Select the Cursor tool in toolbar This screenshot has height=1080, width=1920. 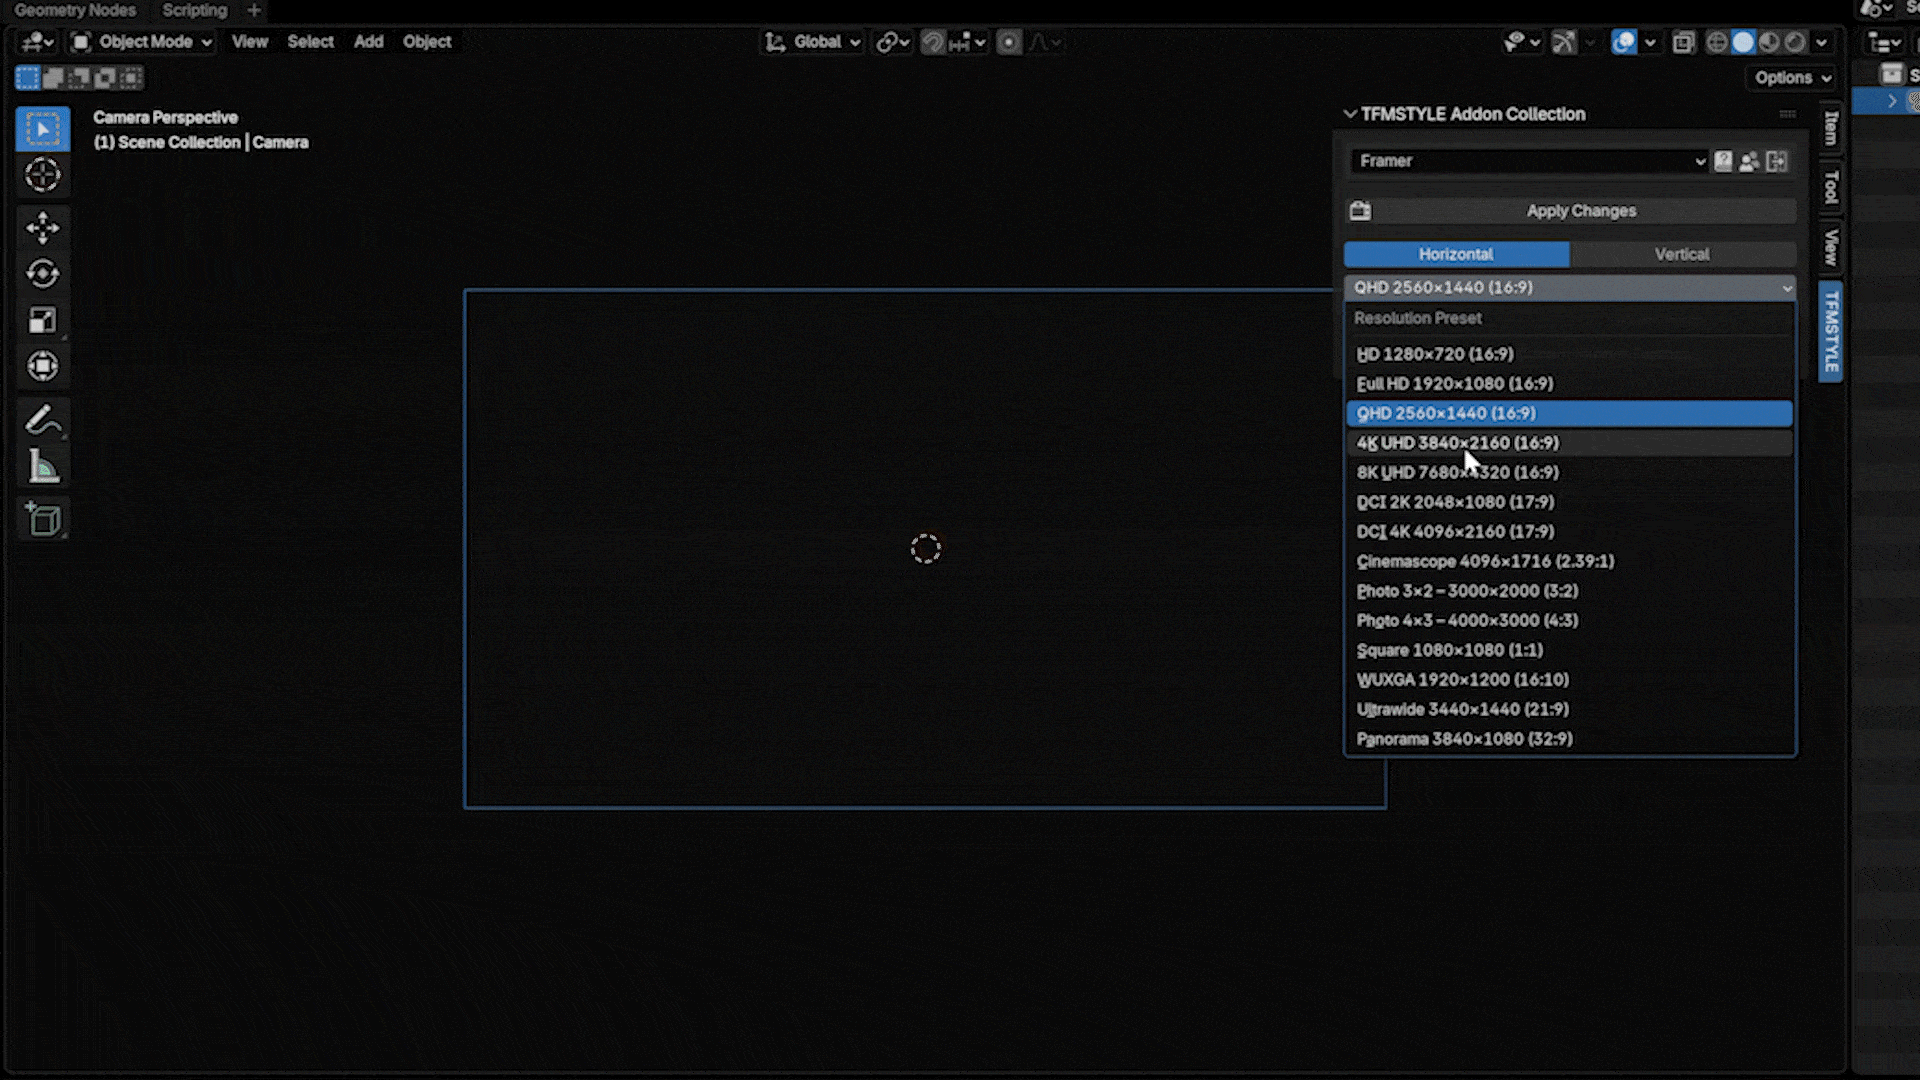[42, 175]
